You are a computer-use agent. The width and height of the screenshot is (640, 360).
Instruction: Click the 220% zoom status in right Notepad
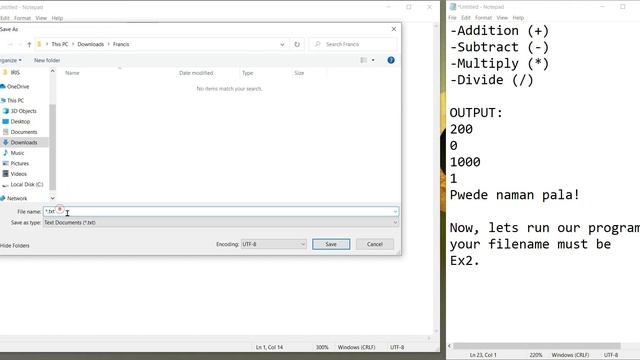coord(536,355)
